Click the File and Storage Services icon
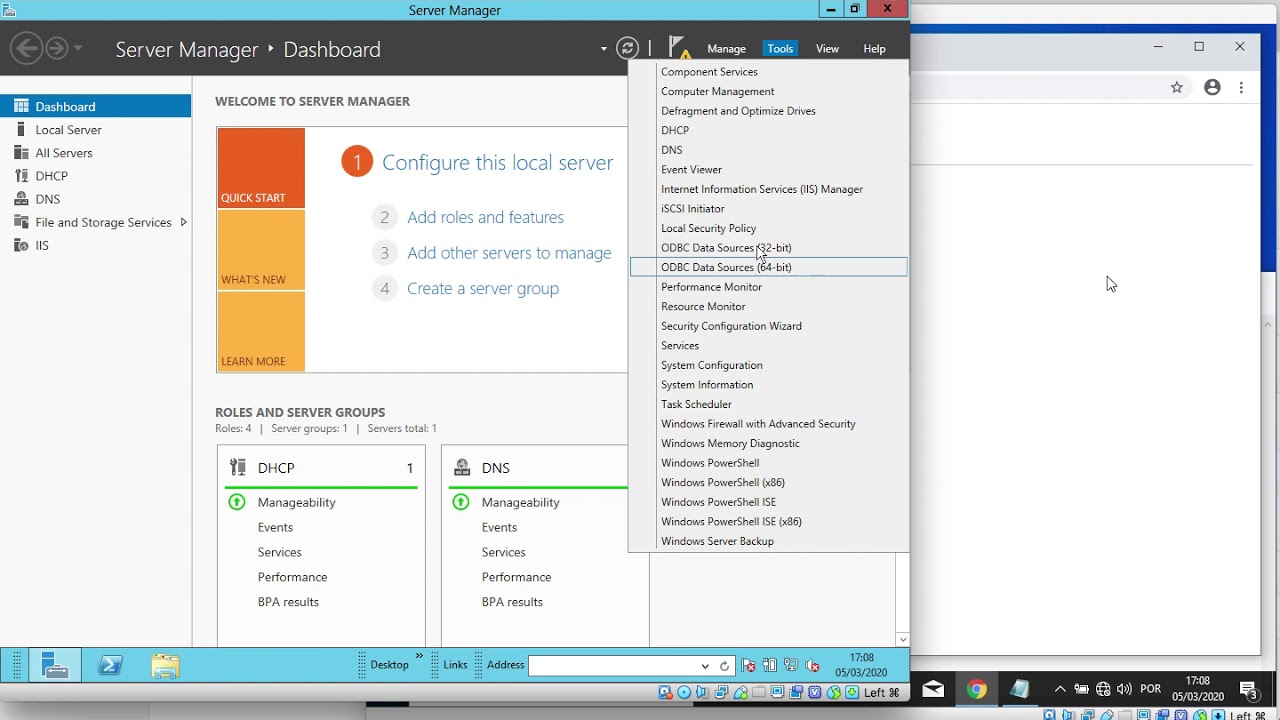Image resolution: width=1280 pixels, height=720 pixels. [21, 222]
